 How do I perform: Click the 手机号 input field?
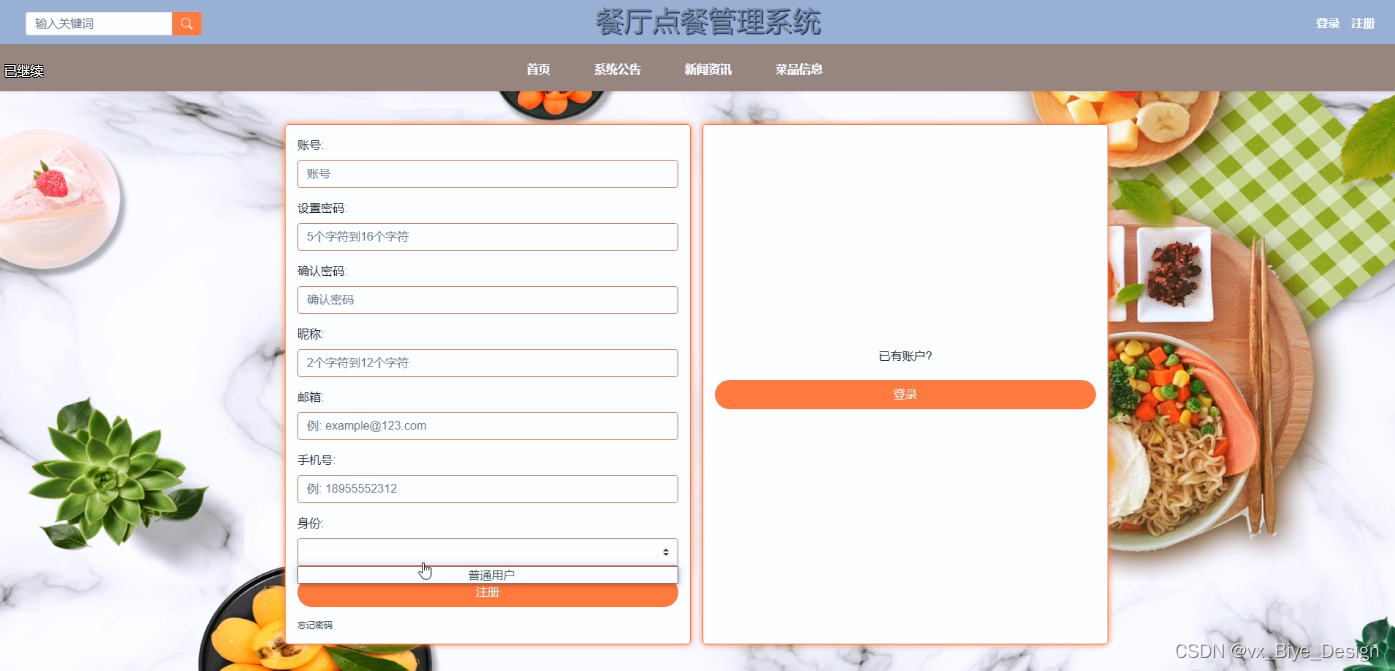487,489
